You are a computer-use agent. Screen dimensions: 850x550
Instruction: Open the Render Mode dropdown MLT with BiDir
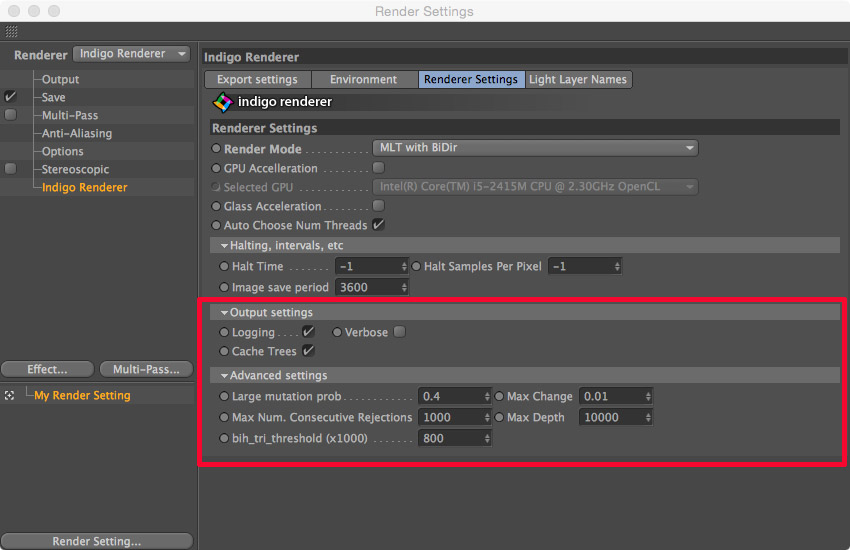pyautogui.click(x=535, y=148)
